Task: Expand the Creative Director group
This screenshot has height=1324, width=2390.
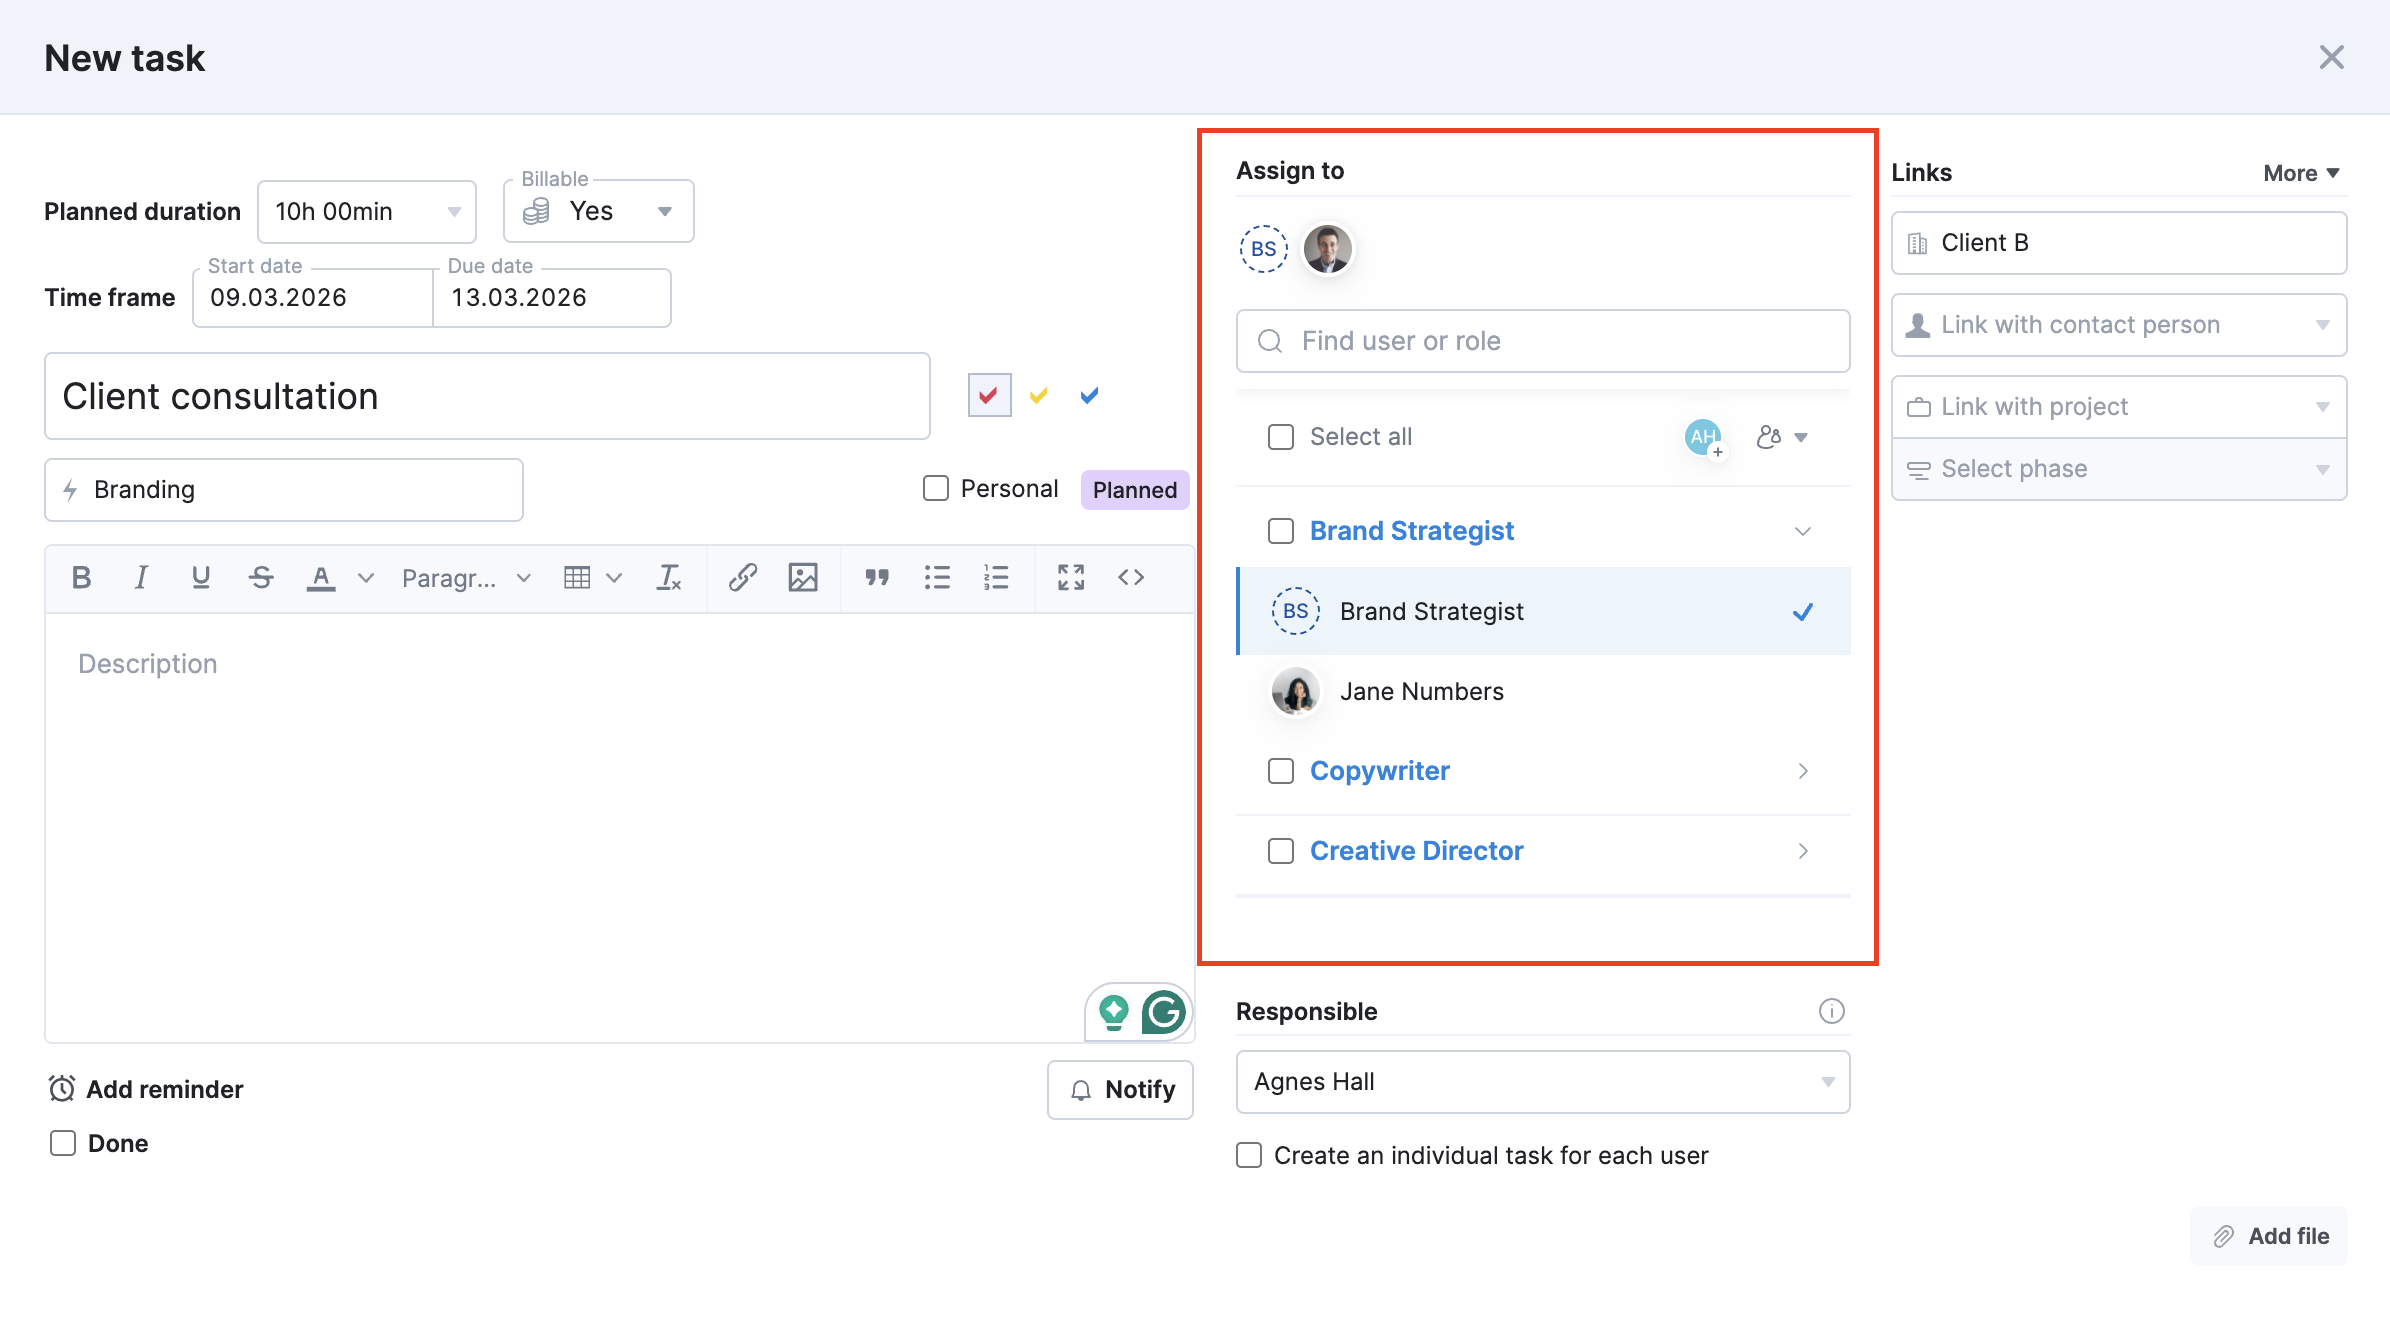Action: click(x=1803, y=851)
